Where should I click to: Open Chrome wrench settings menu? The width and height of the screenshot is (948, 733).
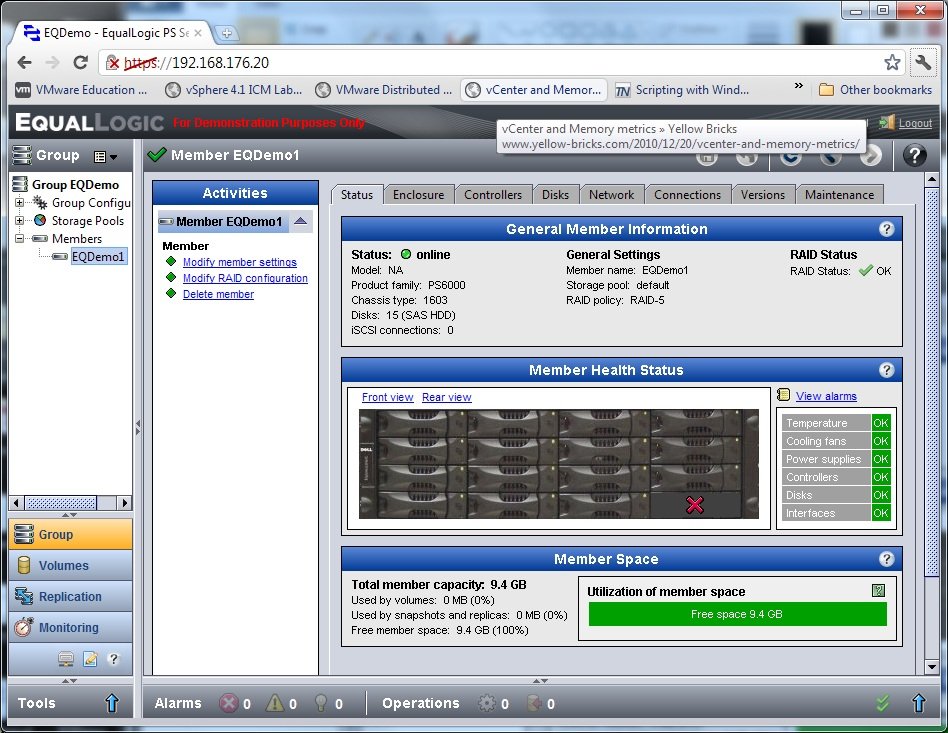point(923,62)
